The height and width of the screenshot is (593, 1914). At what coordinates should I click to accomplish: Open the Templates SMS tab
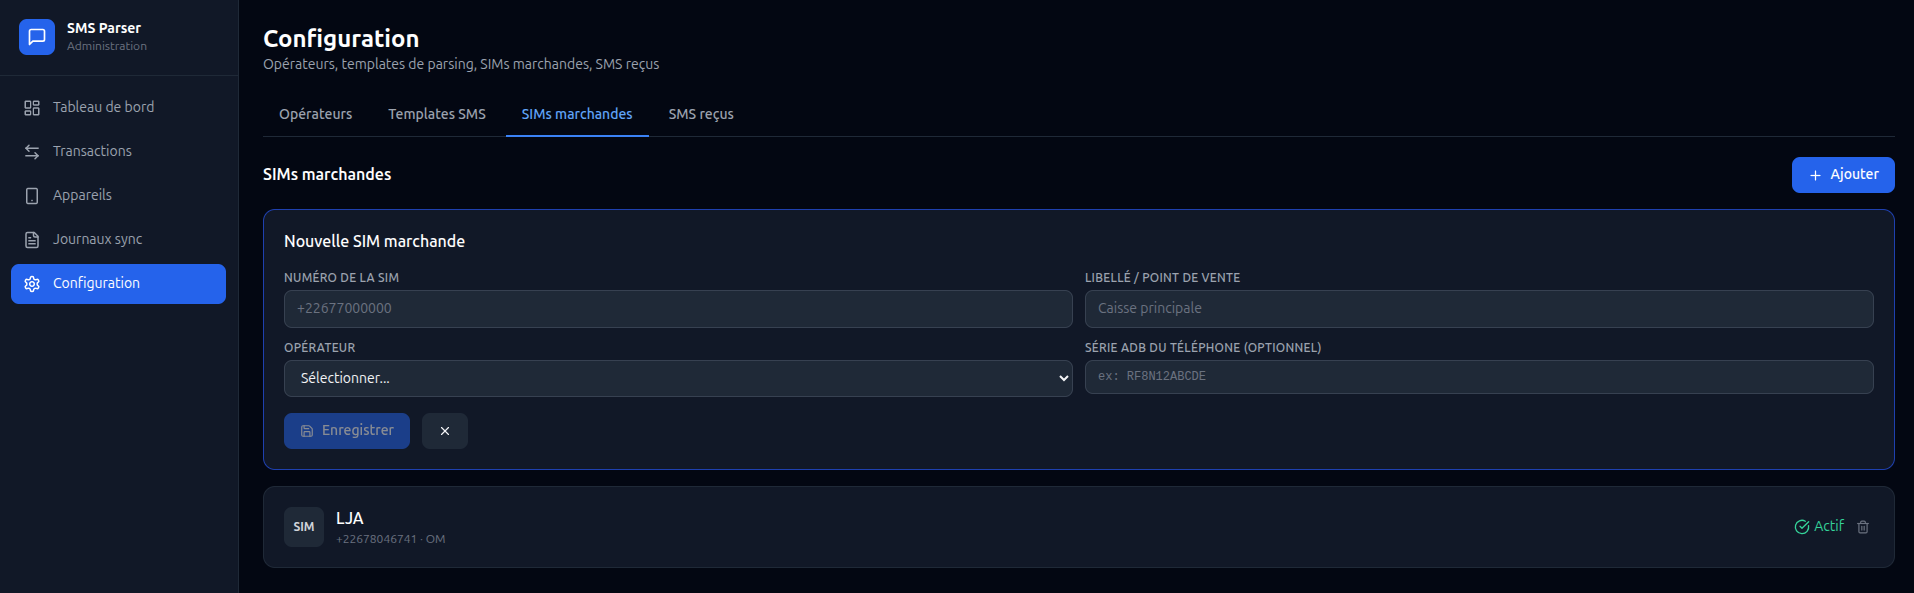(x=437, y=114)
